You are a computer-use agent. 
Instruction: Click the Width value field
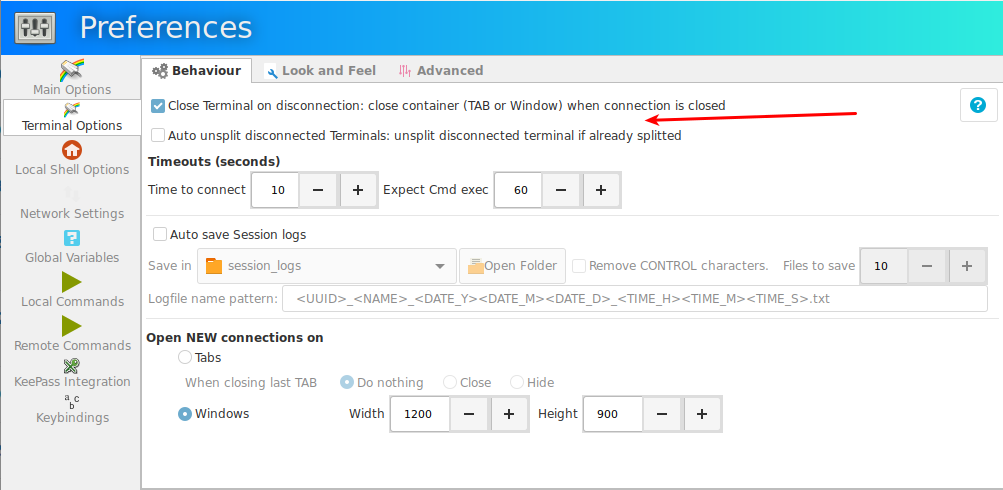click(x=421, y=414)
